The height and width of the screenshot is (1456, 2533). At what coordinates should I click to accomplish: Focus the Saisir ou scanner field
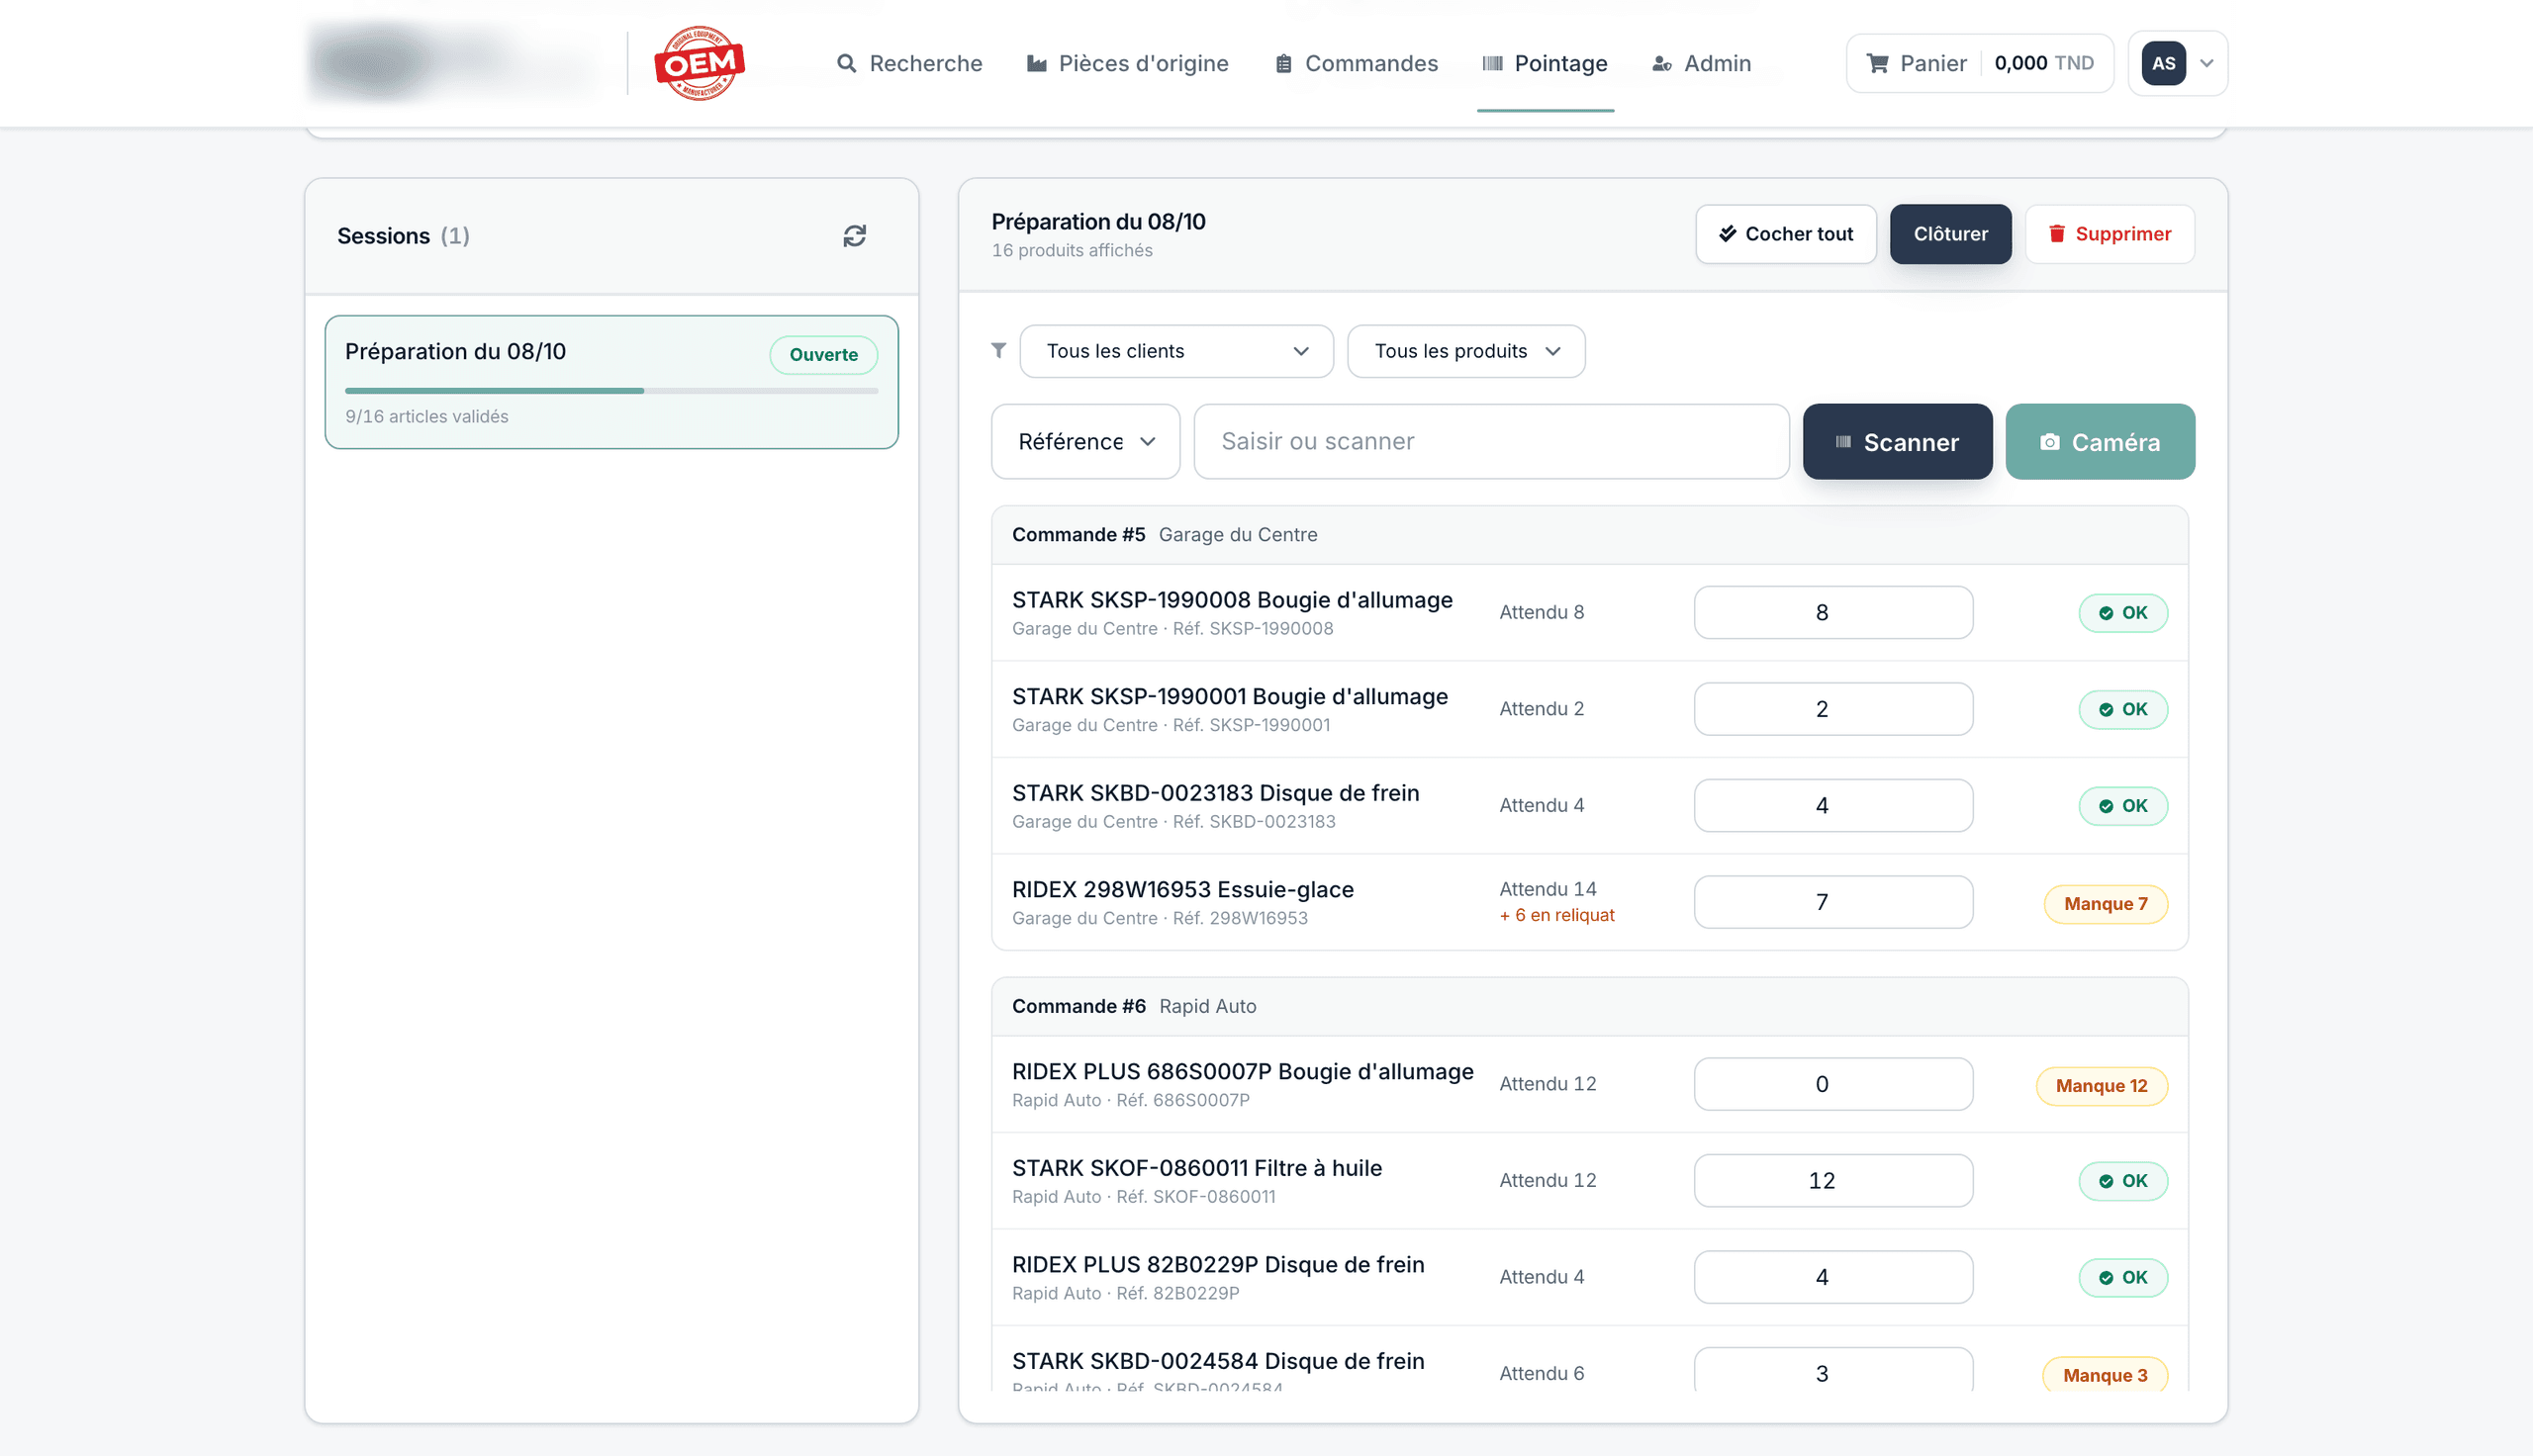pyautogui.click(x=1491, y=441)
